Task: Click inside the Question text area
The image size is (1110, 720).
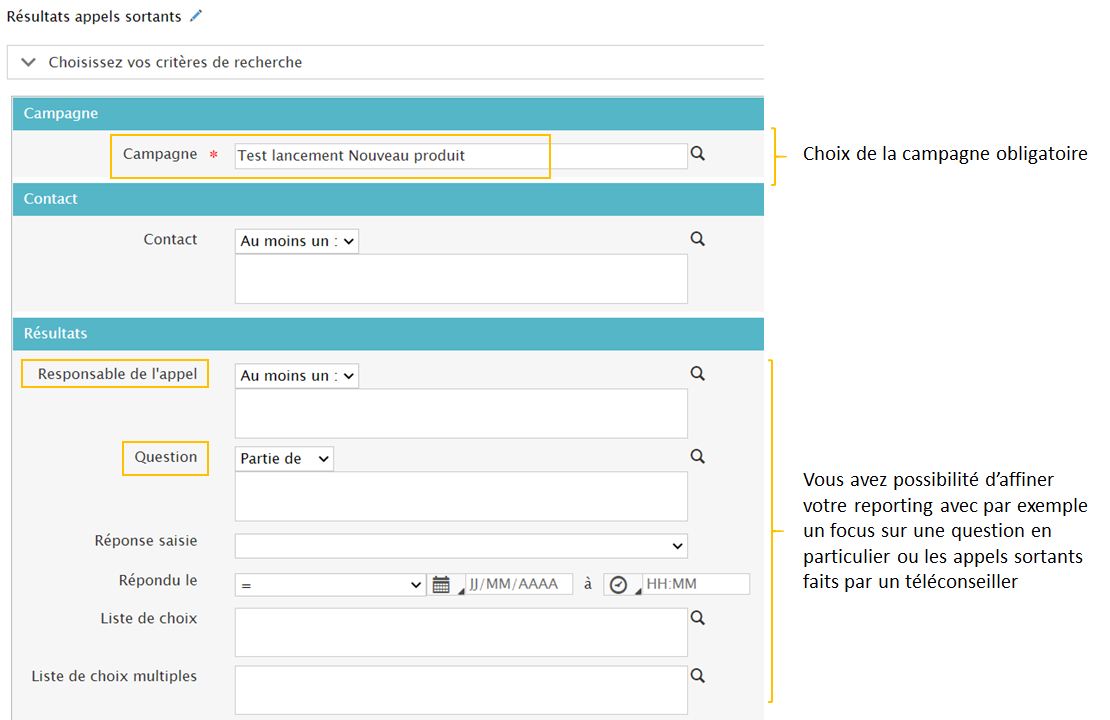Action: click(461, 496)
